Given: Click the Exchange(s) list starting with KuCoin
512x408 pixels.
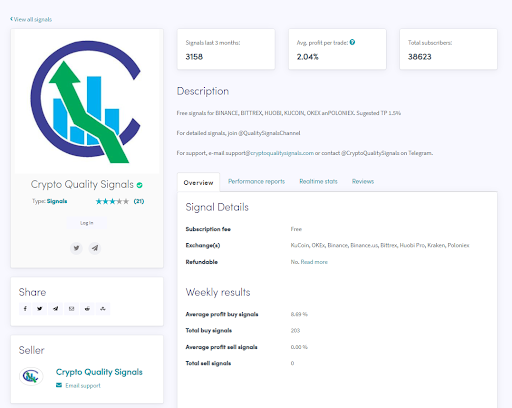Looking at the screenshot, I should pos(380,245).
